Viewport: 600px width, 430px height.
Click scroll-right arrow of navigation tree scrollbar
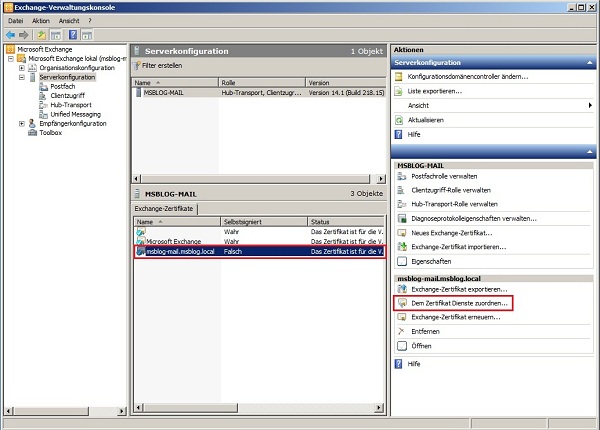click(122, 411)
